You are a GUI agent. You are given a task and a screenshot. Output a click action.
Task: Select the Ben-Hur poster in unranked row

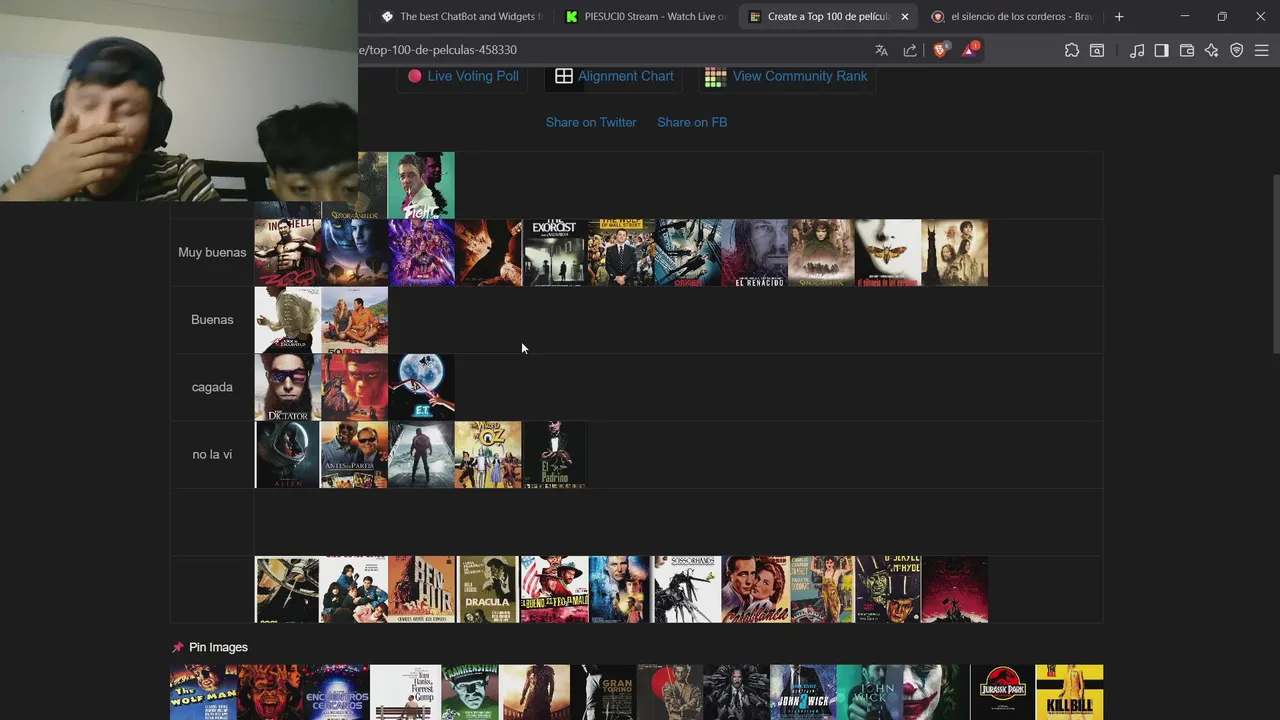click(x=421, y=590)
